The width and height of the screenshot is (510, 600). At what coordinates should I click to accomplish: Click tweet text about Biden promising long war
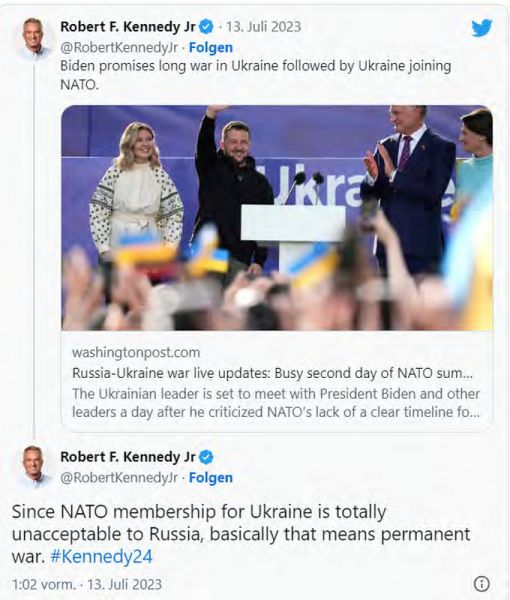point(256,75)
